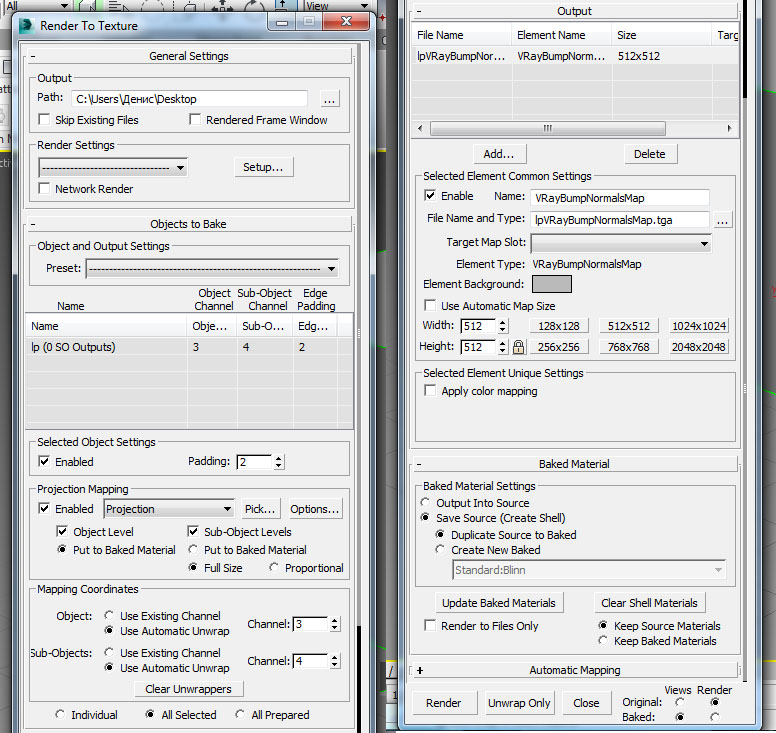Select Proportional radio option

pos(273,567)
